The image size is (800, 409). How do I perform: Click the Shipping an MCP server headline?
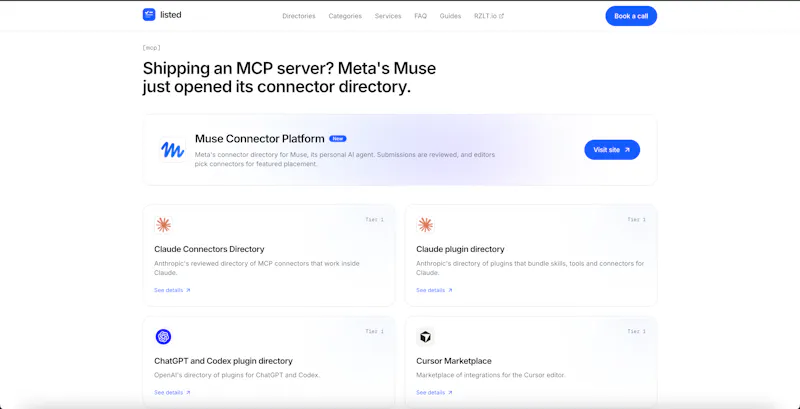289,78
